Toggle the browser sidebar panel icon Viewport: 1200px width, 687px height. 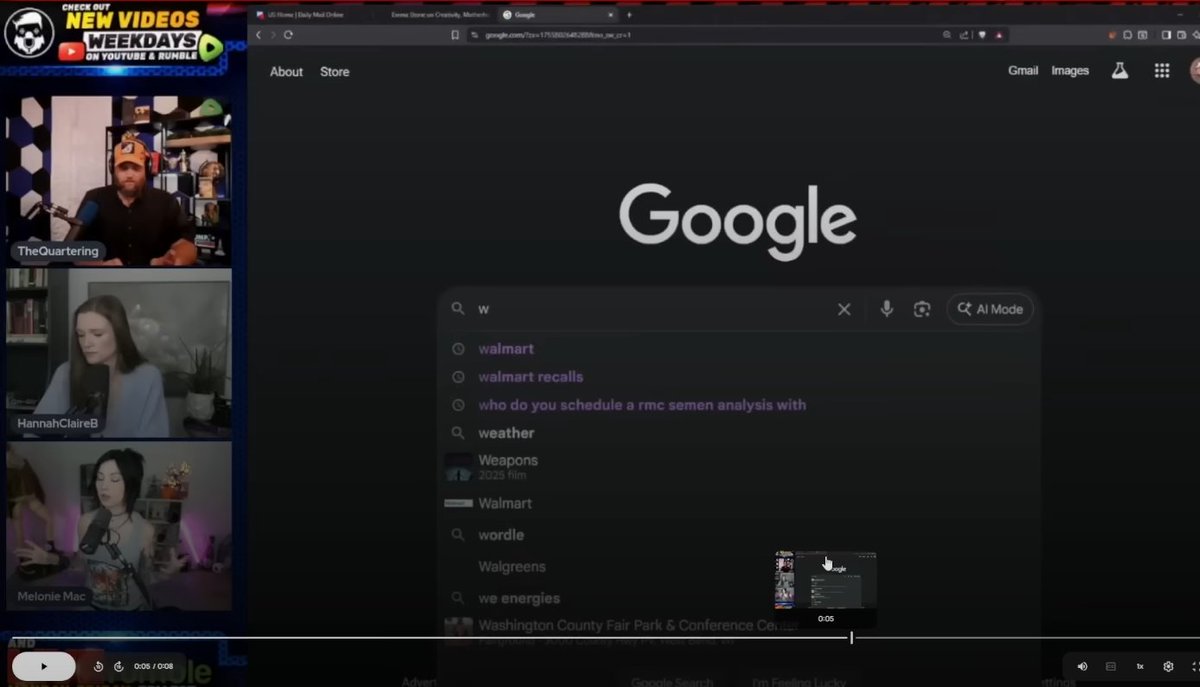point(1166,34)
